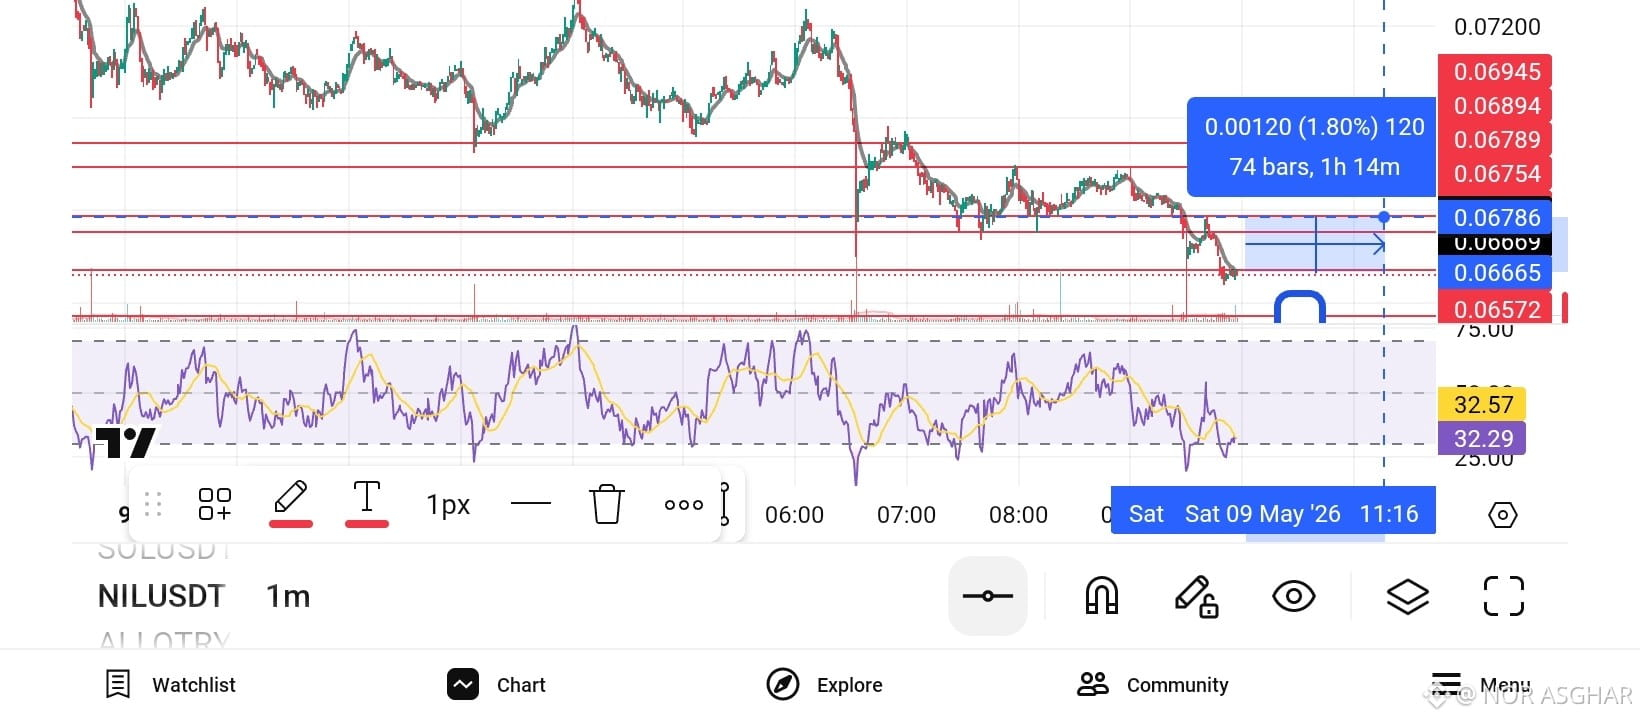Click the 08:00 time axis label
The image size is (1640, 720).
pyautogui.click(x=1018, y=515)
